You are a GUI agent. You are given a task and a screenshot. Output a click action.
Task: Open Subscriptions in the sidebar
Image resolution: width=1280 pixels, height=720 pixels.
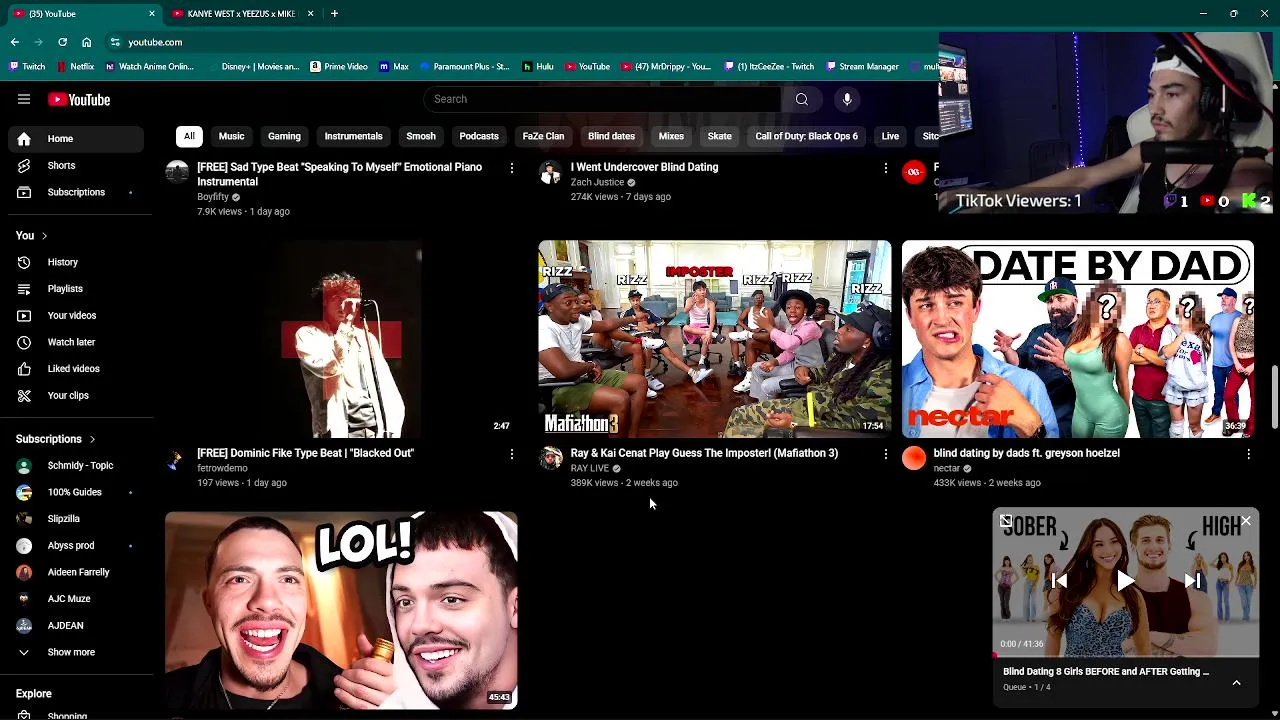[x=76, y=192]
